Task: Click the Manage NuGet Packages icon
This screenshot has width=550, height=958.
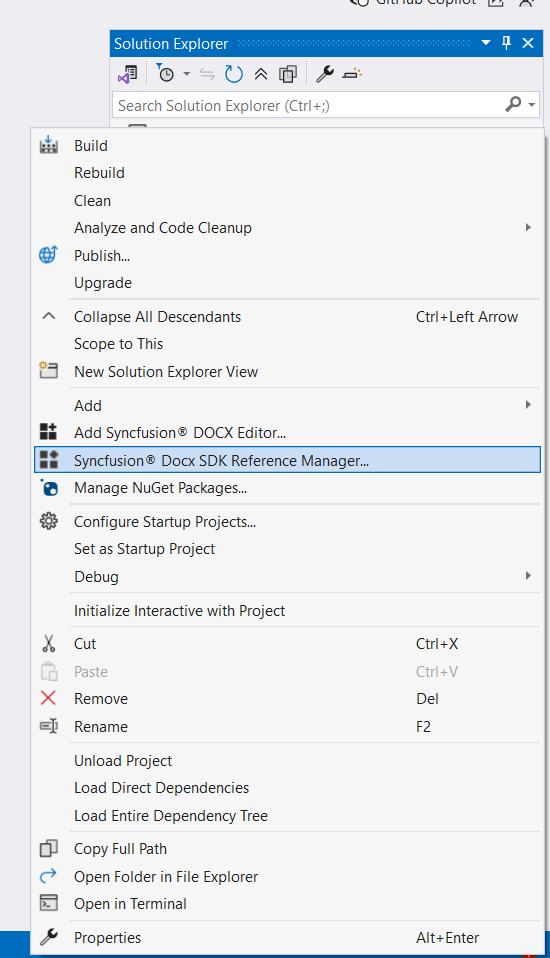Action: (48, 488)
